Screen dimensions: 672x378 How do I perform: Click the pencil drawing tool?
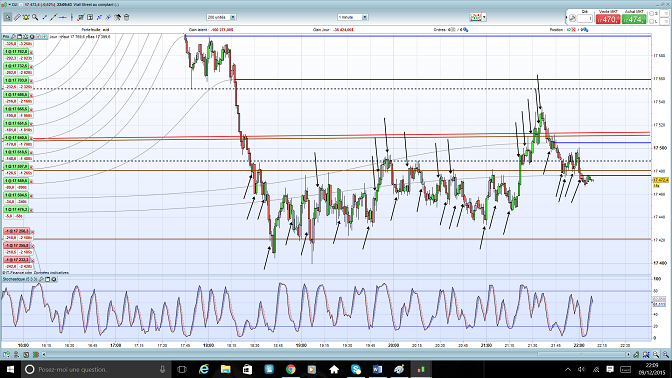(x=17, y=17)
